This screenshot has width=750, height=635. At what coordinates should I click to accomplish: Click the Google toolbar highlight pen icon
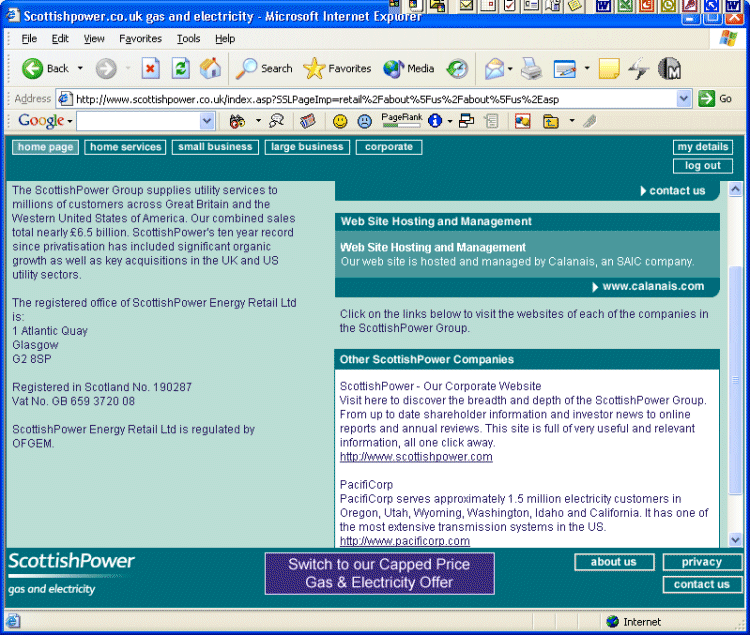click(x=590, y=121)
